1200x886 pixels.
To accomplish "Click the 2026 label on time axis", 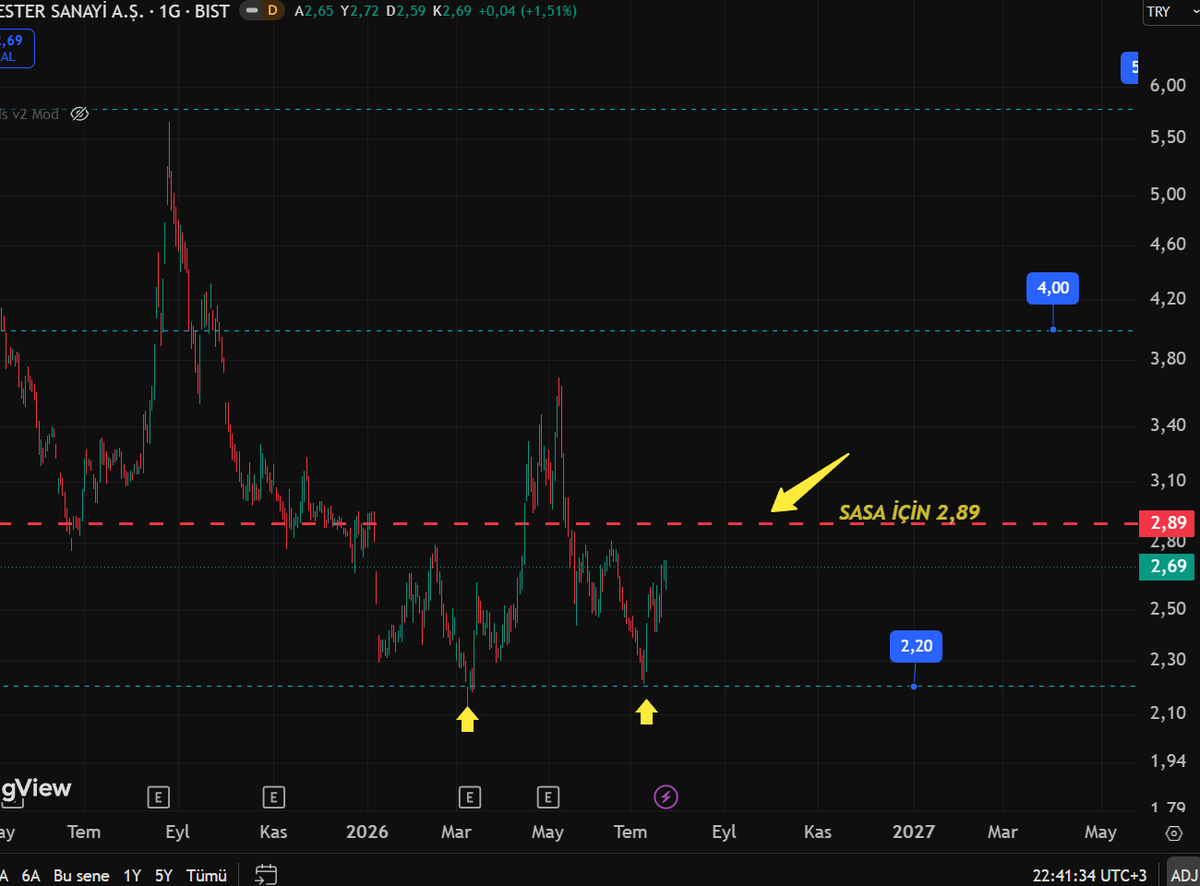I will pos(368,832).
